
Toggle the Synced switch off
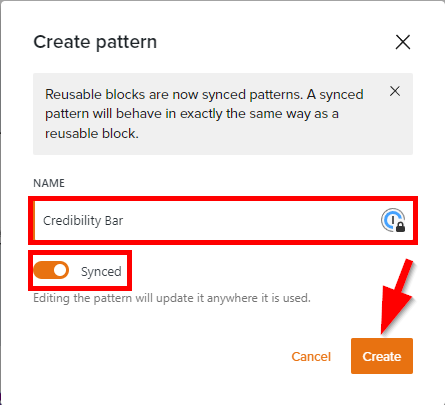[51, 270]
